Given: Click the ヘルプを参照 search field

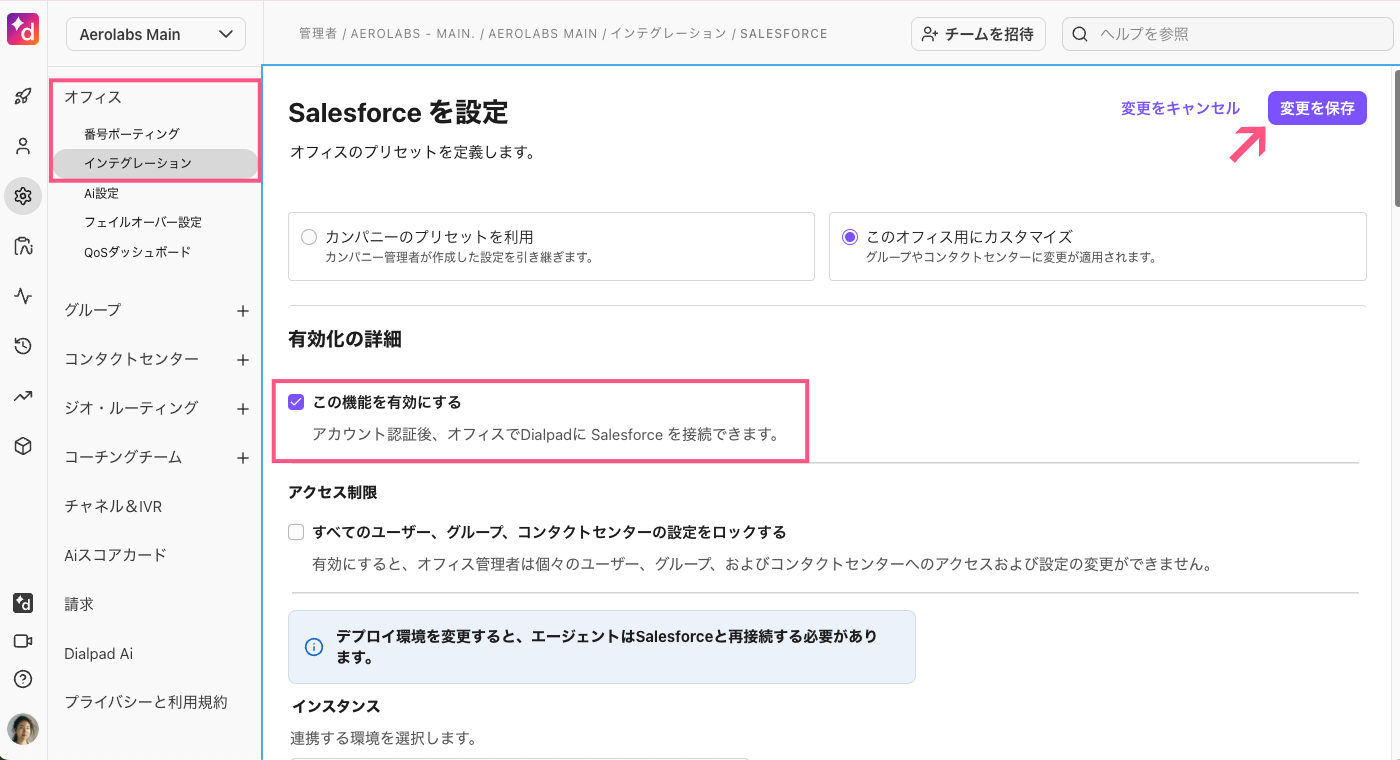Looking at the screenshot, I should click(1227, 34).
